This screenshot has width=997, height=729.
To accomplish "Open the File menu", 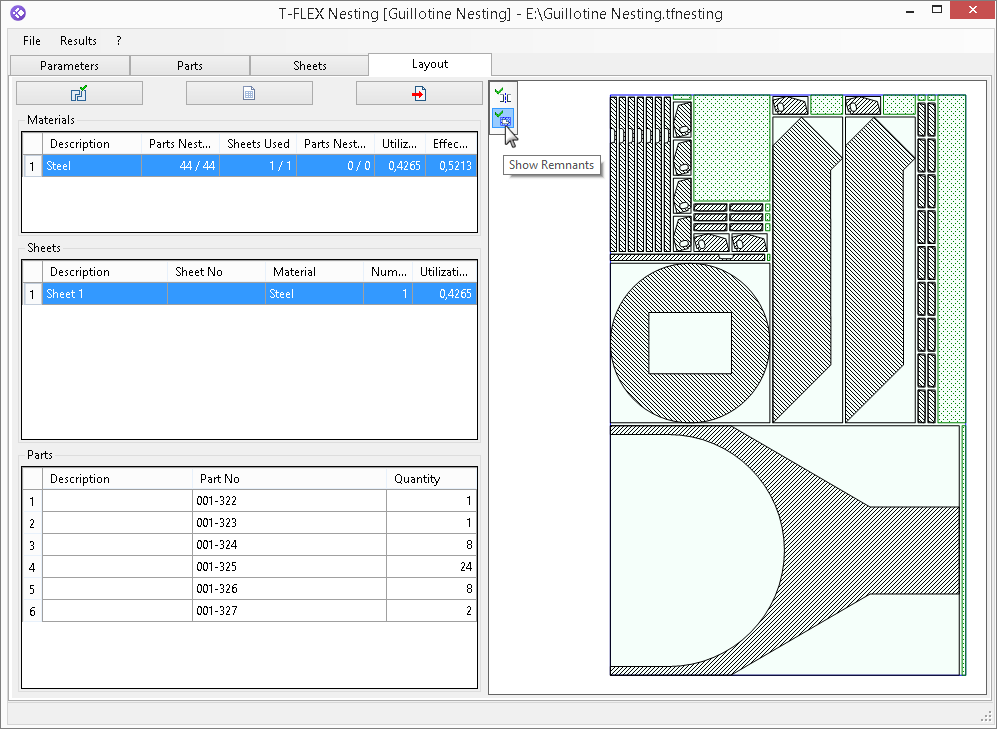I will [32, 41].
